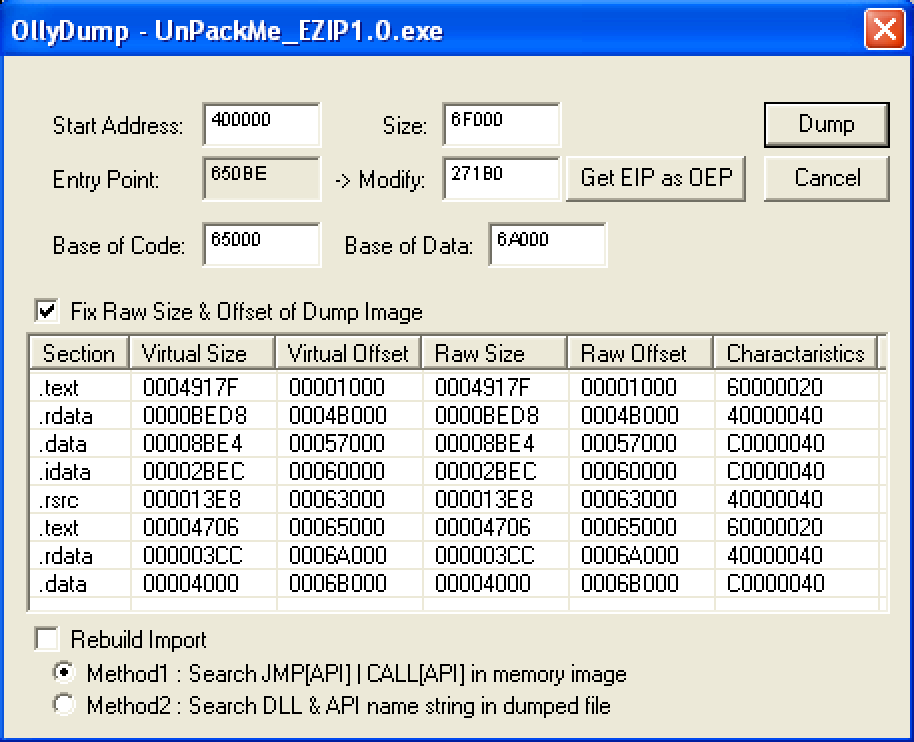This screenshot has width=914, height=742.
Task: Click the Virtual Offset column header
Action: [x=349, y=353]
